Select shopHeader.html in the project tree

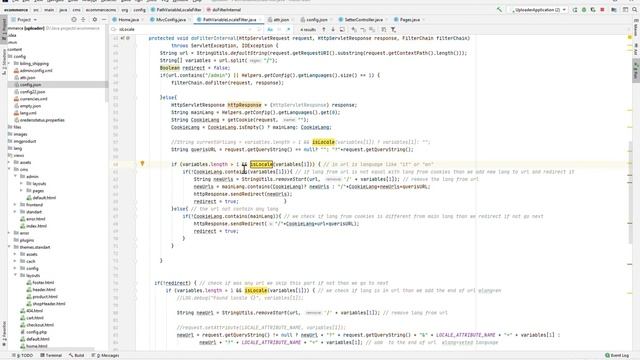(46, 304)
